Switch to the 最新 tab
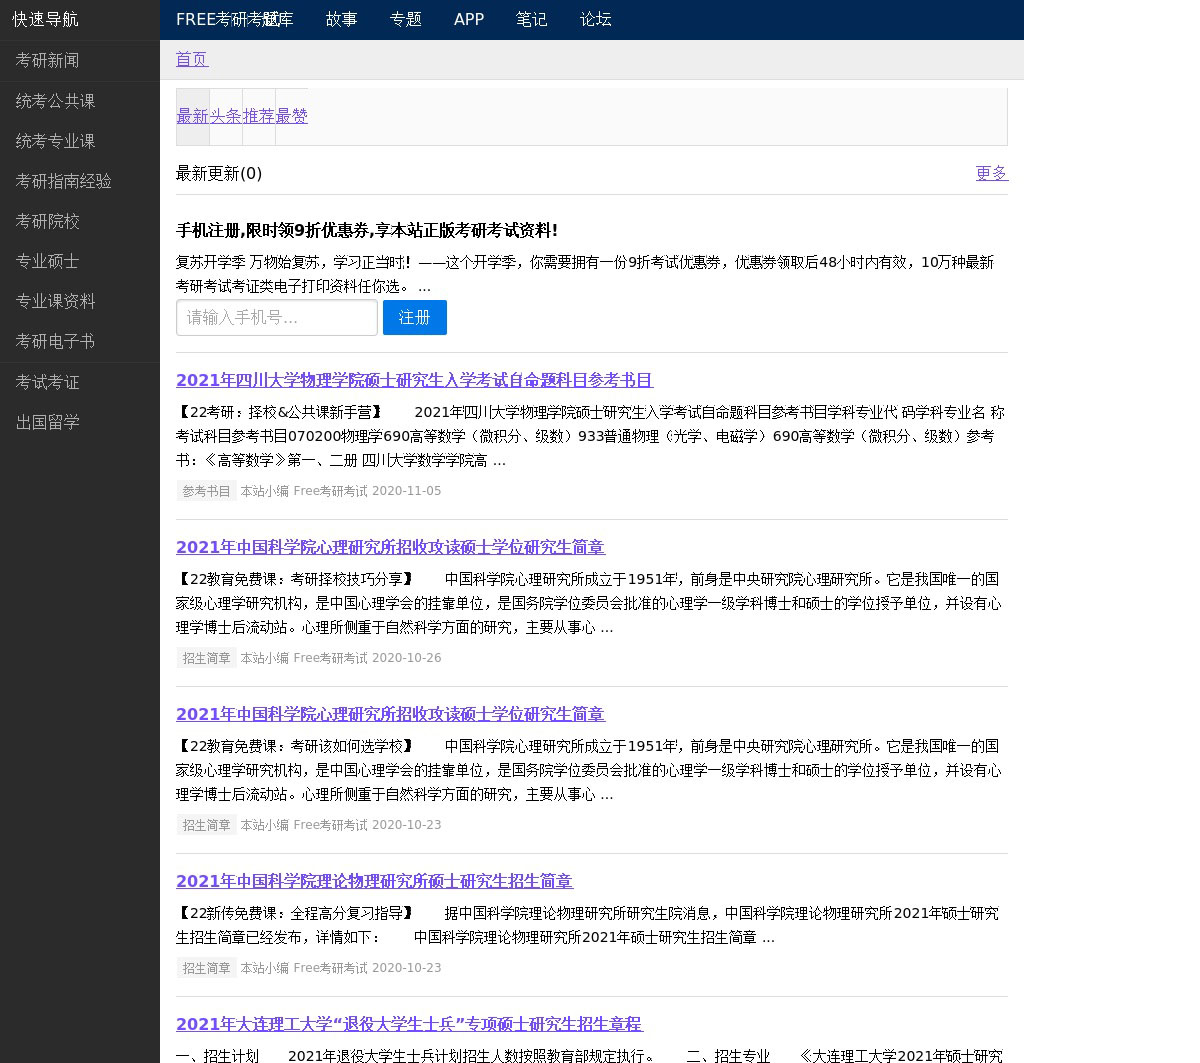Viewport: 1200px width, 1063px height. pyautogui.click(x=193, y=116)
